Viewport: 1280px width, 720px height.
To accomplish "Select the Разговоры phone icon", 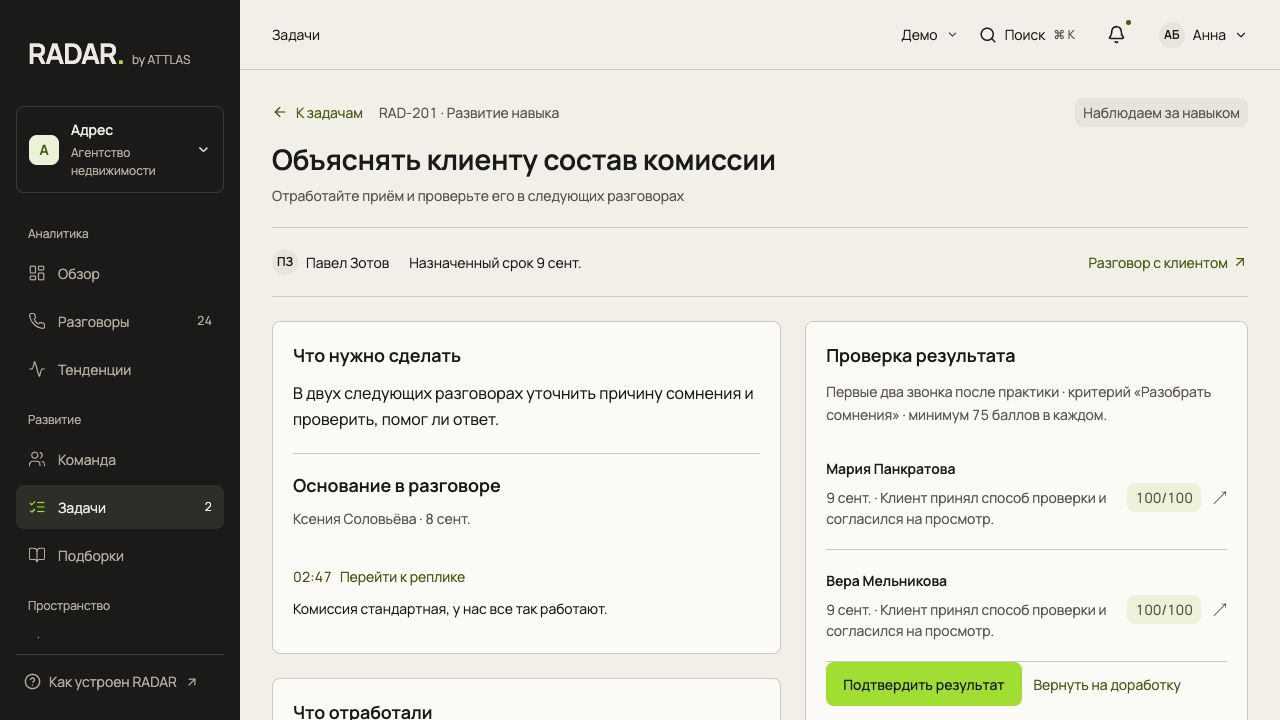I will [x=37, y=321].
